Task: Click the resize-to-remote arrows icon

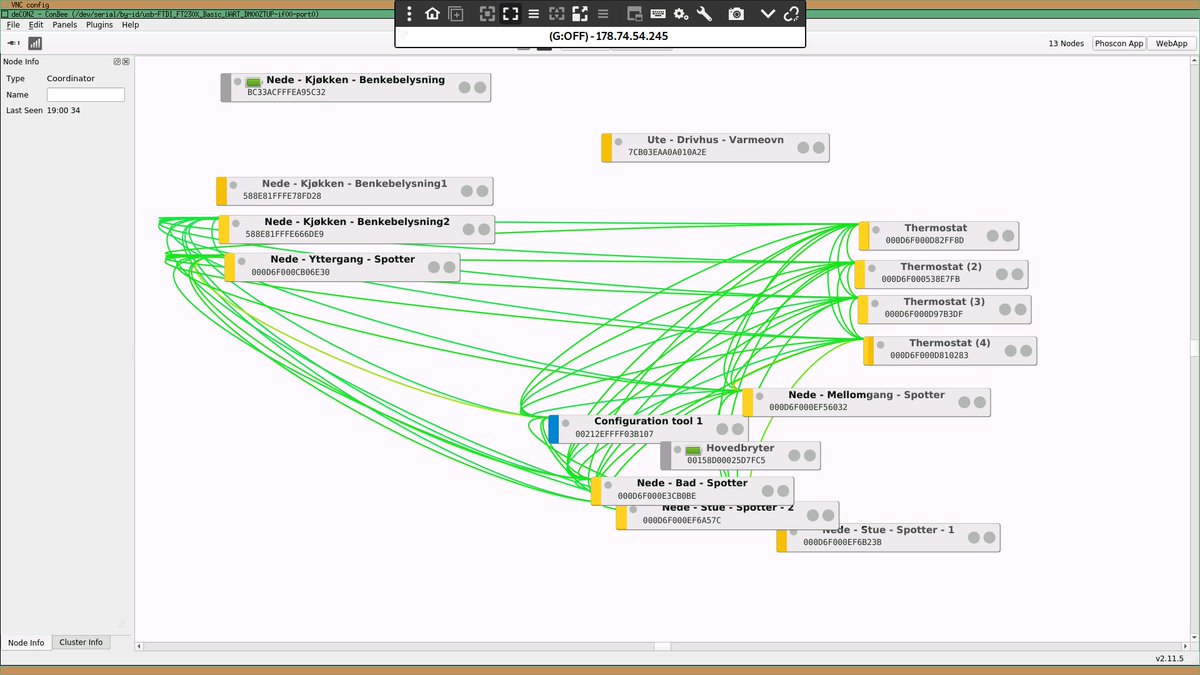Action: click(x=580, y=14)
